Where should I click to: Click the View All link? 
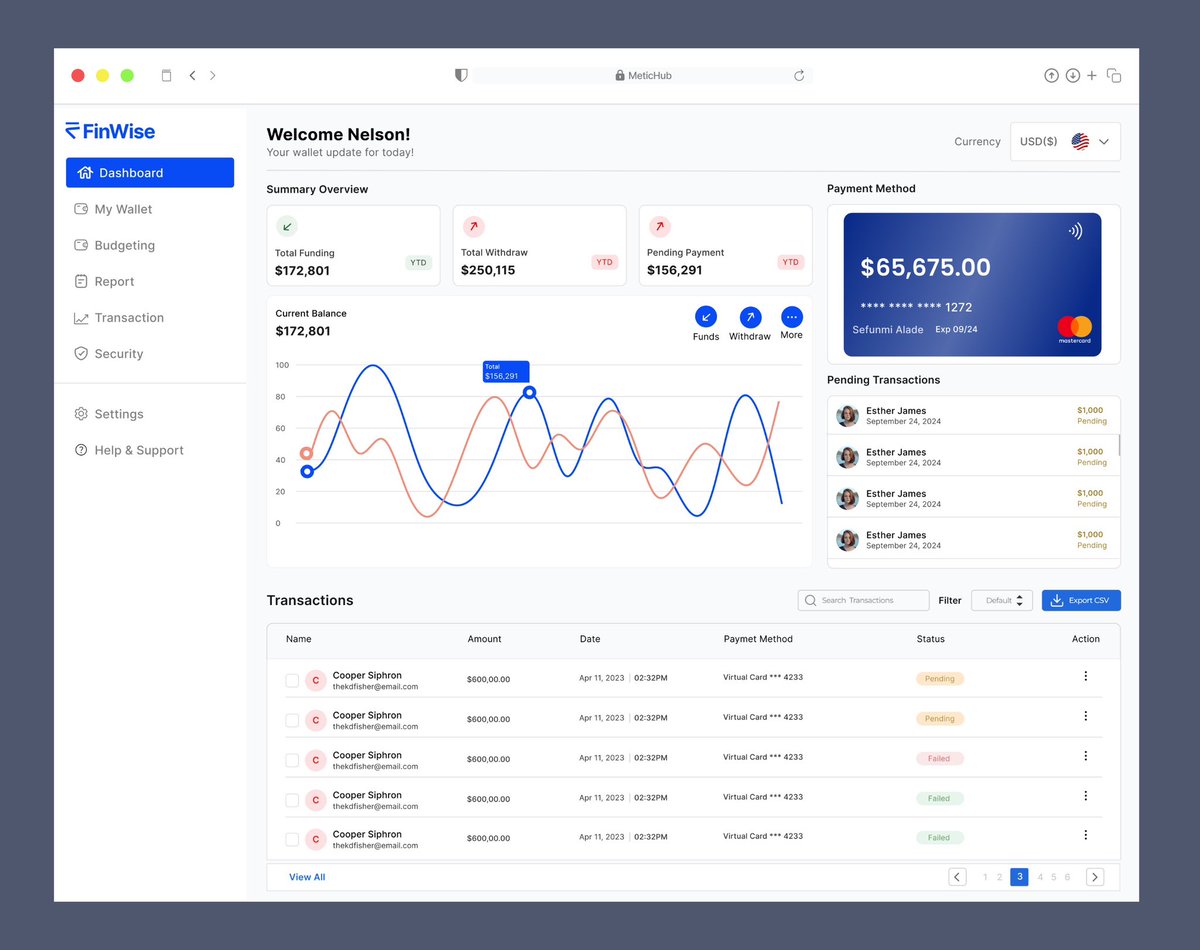point(307,877)
